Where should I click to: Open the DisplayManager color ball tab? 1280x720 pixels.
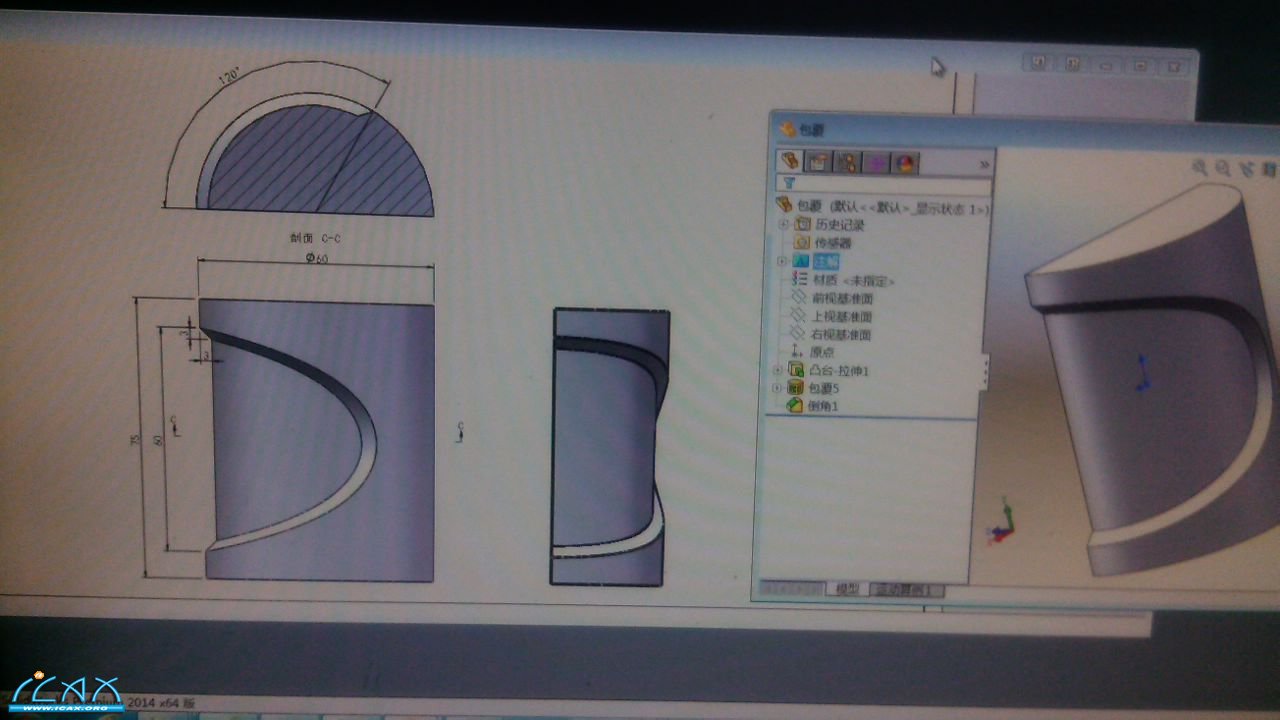903,163
